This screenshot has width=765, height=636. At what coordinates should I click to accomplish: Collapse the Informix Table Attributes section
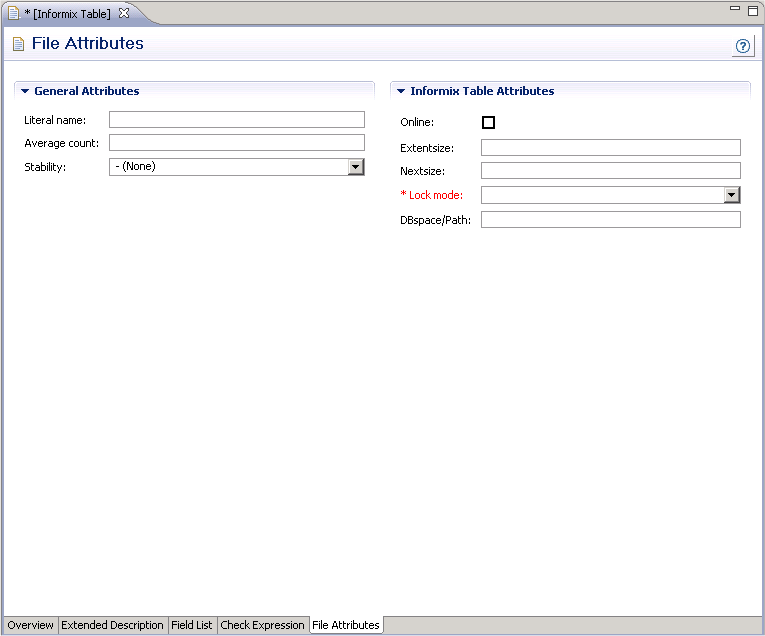(x=401, y=91)
